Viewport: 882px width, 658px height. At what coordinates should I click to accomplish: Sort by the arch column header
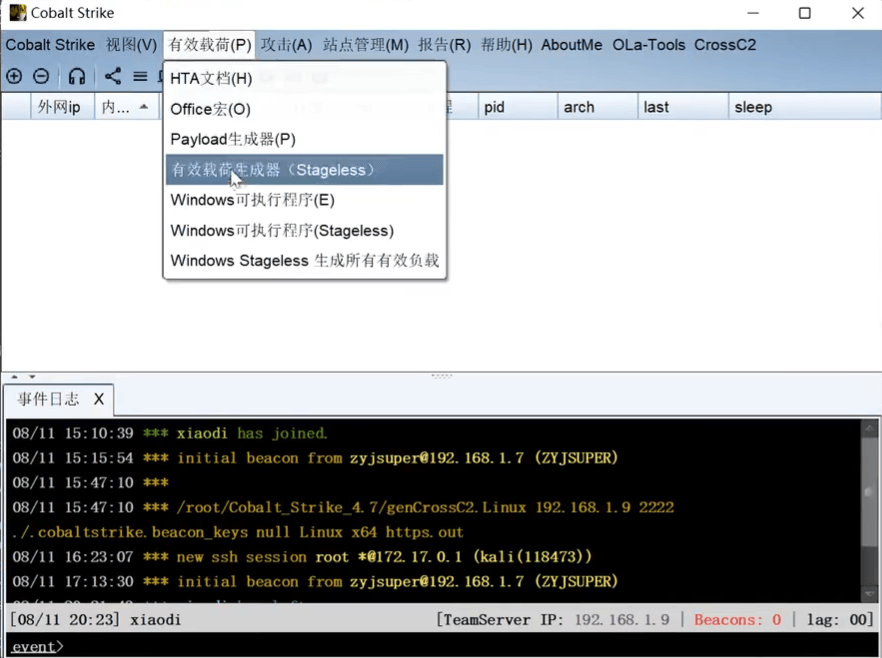pos(597,107)
